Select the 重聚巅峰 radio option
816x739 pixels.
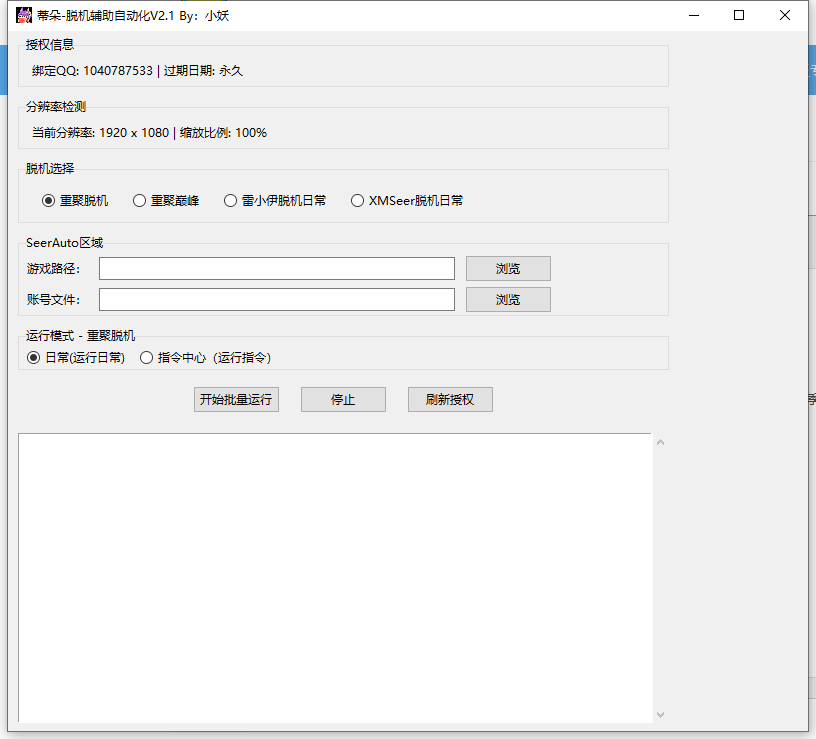167,200
